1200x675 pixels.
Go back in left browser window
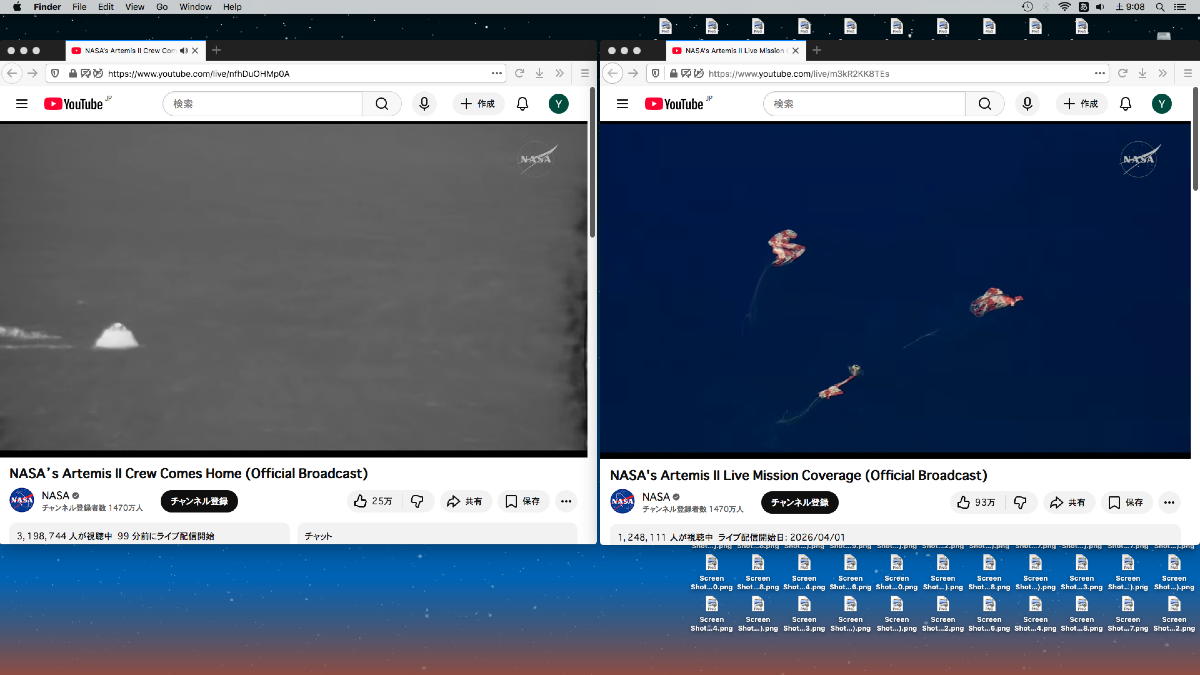[x=13, y=73]
